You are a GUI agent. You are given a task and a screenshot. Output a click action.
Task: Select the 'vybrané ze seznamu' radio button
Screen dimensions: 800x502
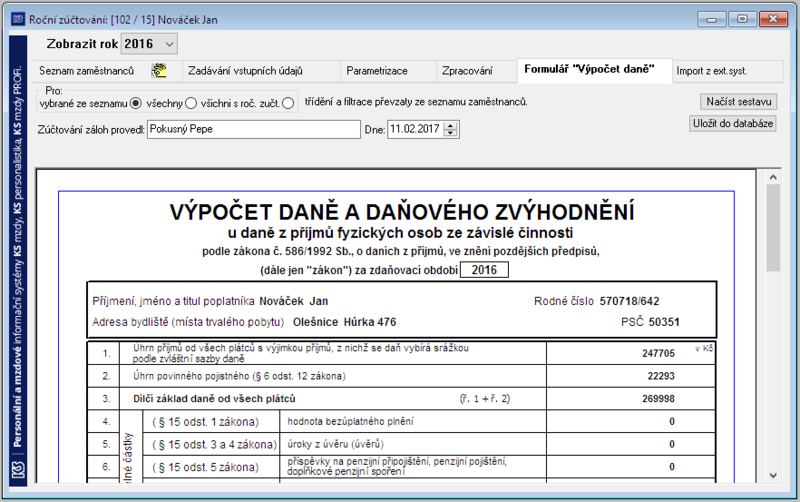135,103
